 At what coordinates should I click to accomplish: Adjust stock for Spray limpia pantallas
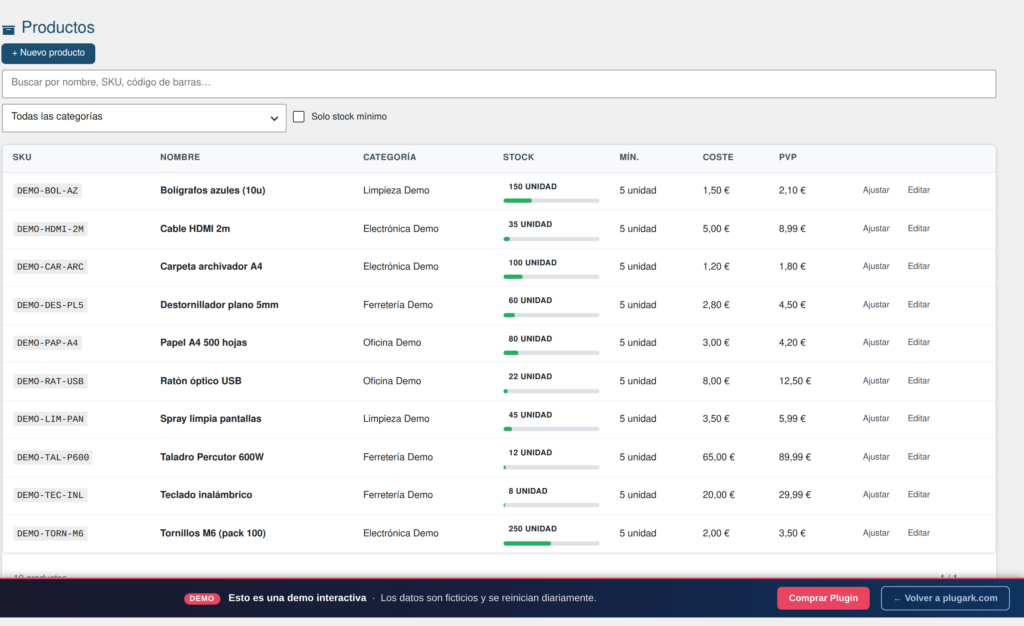point(876,418)
